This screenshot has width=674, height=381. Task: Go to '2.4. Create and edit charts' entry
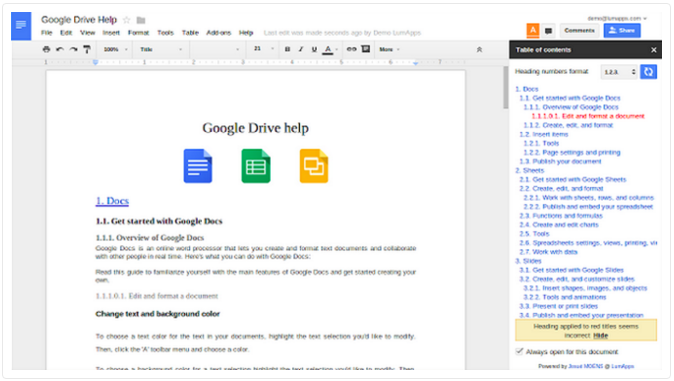coord(559,224)
